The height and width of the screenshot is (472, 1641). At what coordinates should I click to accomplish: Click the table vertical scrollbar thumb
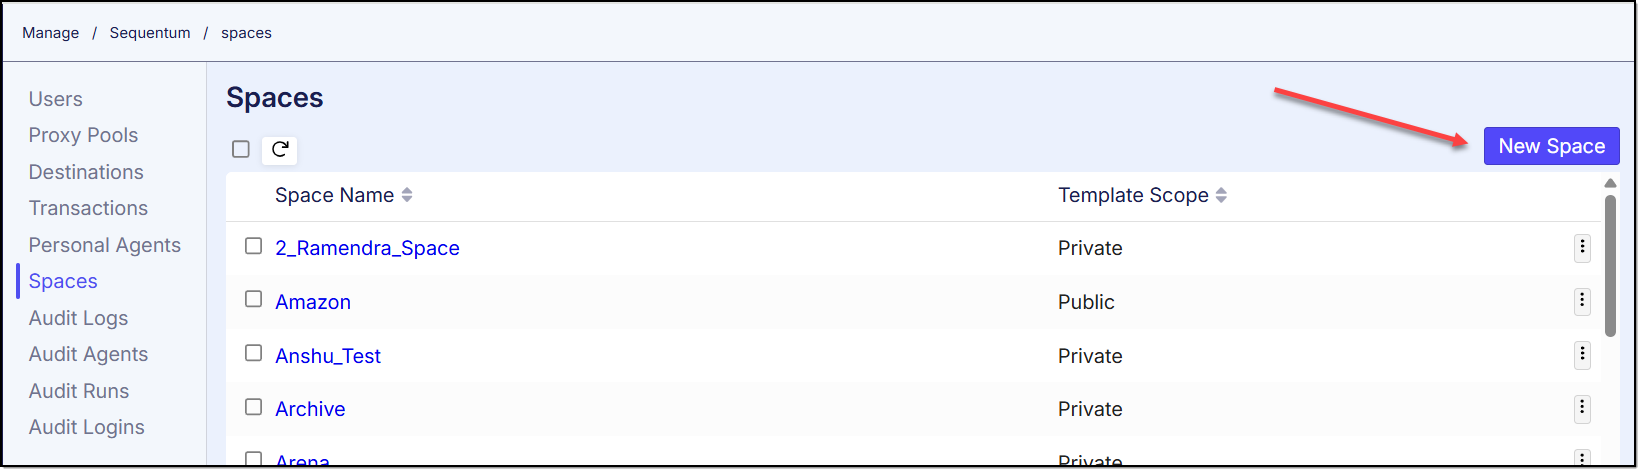pos(1610,265)
